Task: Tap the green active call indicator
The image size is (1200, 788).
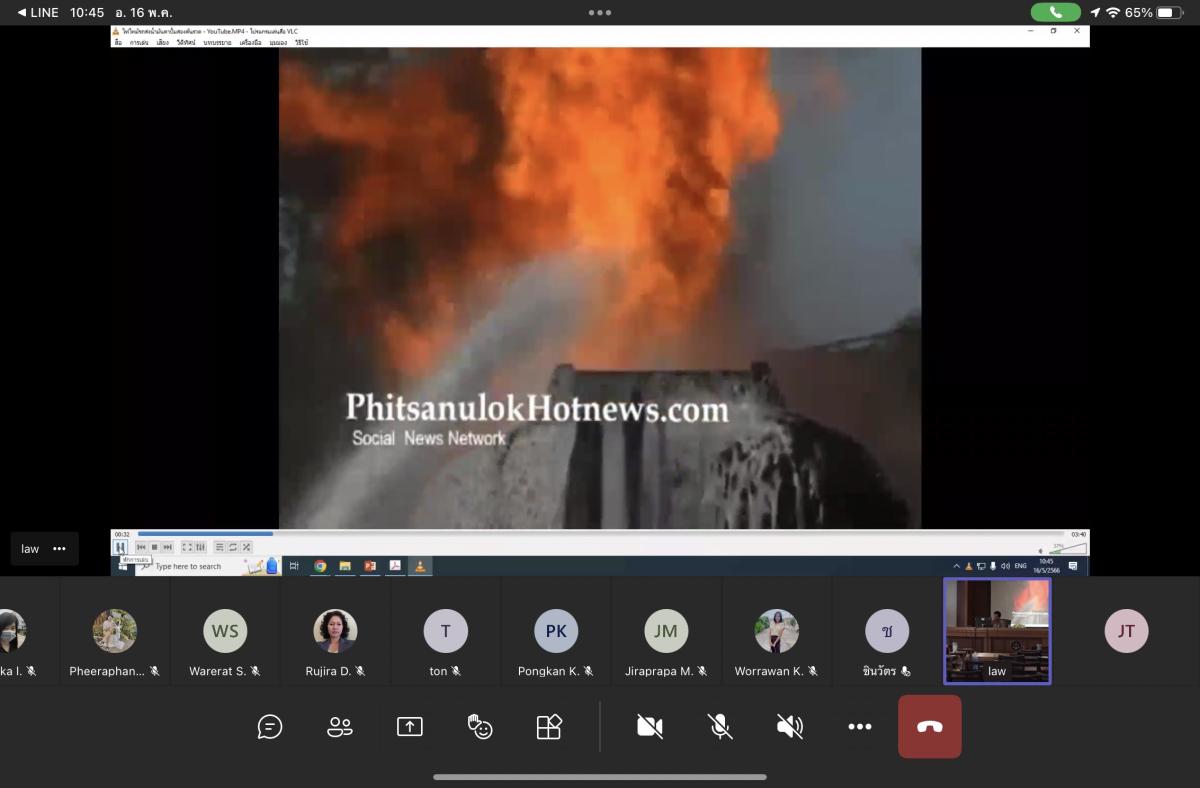Action: click(x=1056, y=13)
